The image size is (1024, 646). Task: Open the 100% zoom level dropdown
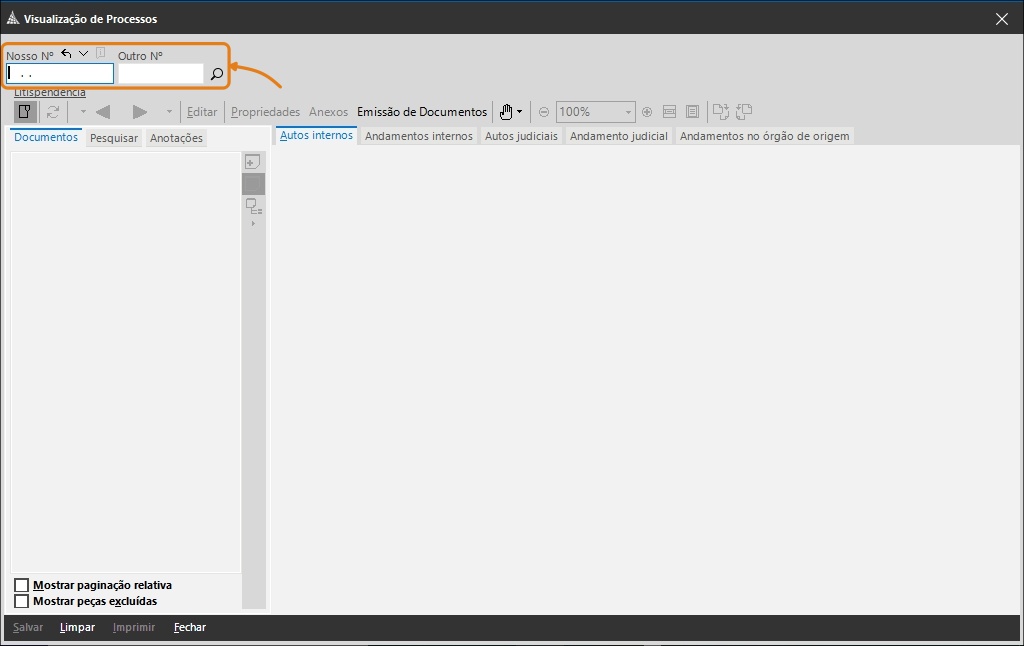(x=628, y=112)
